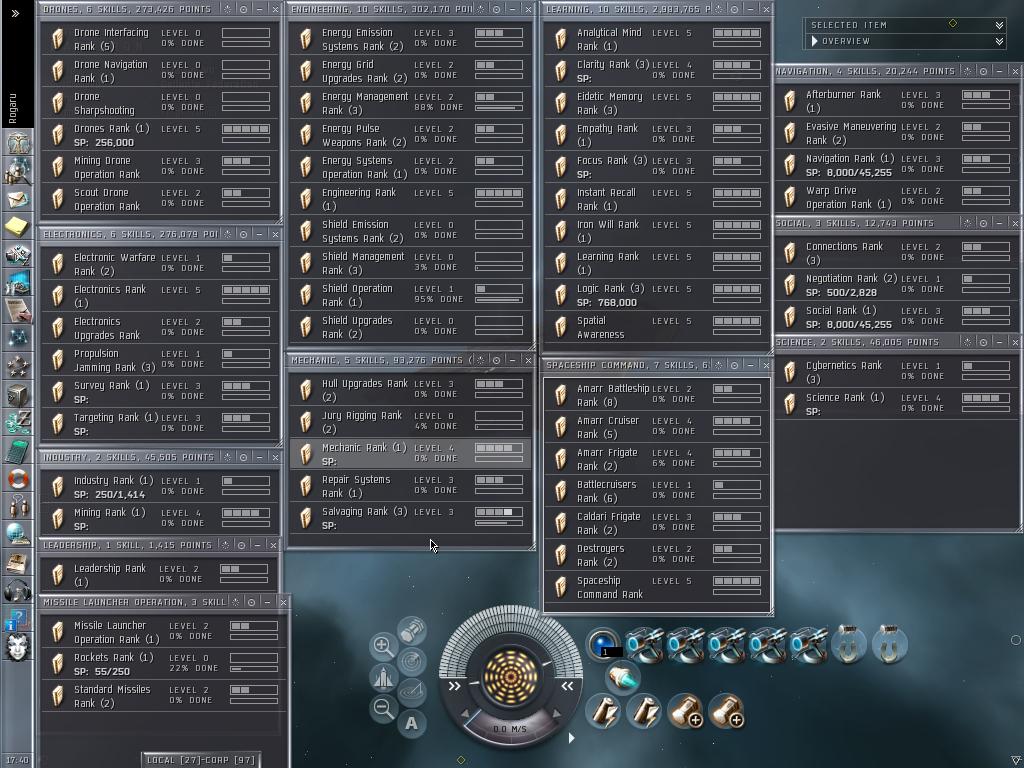
Task: Click the HUD right double-arrow expander
Action: [567, 686]
